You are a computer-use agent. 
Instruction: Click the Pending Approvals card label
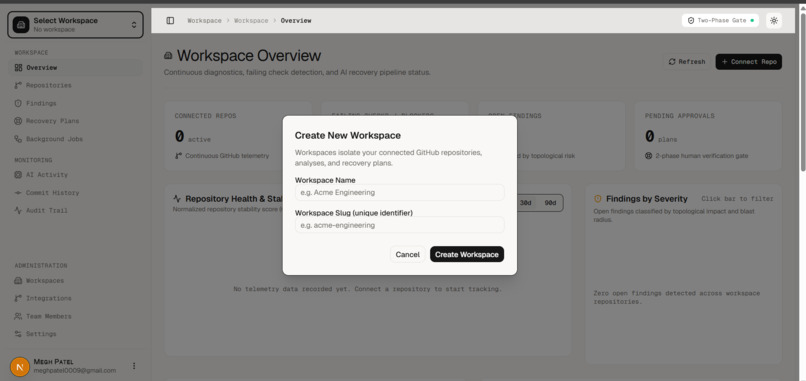point(680,116)
